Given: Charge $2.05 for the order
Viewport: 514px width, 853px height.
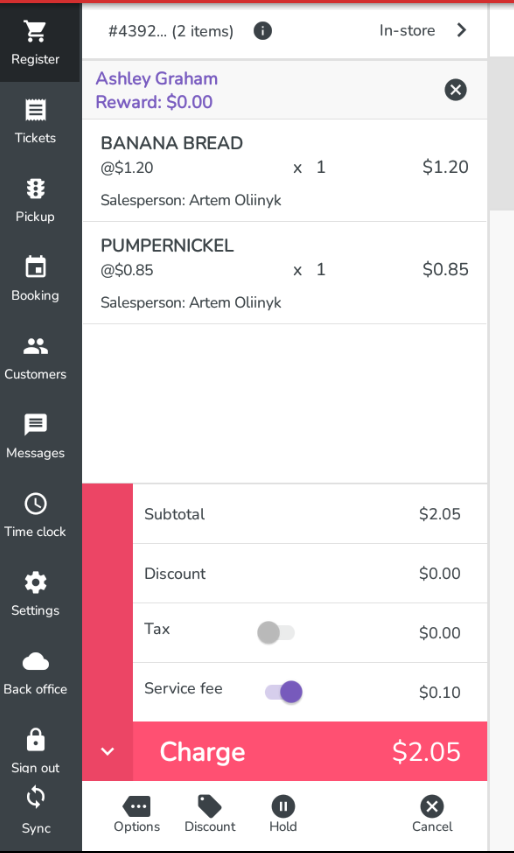Looking at the screenshot, I should pyautogui.click(x=310, y=752).
